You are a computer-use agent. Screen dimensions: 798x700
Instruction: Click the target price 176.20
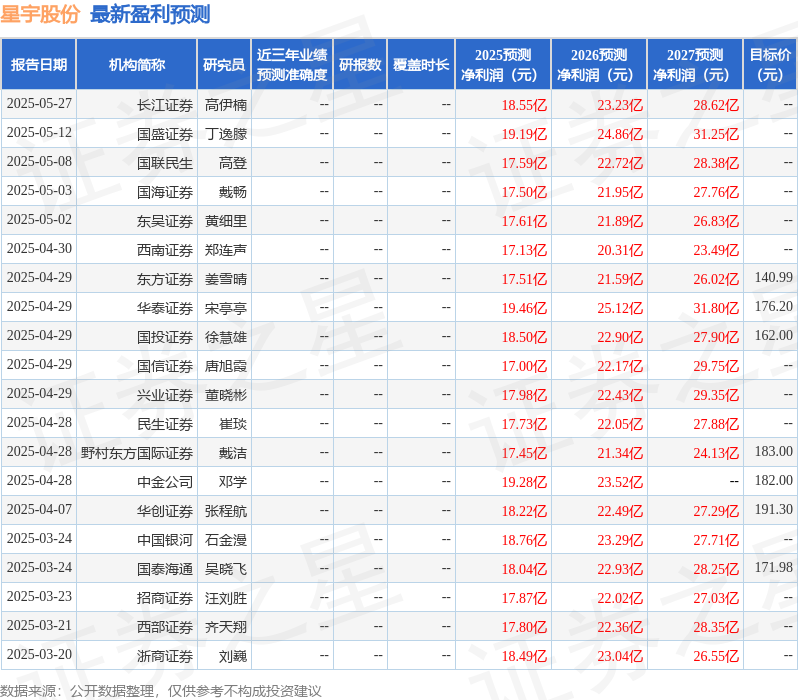click(774, 306)
